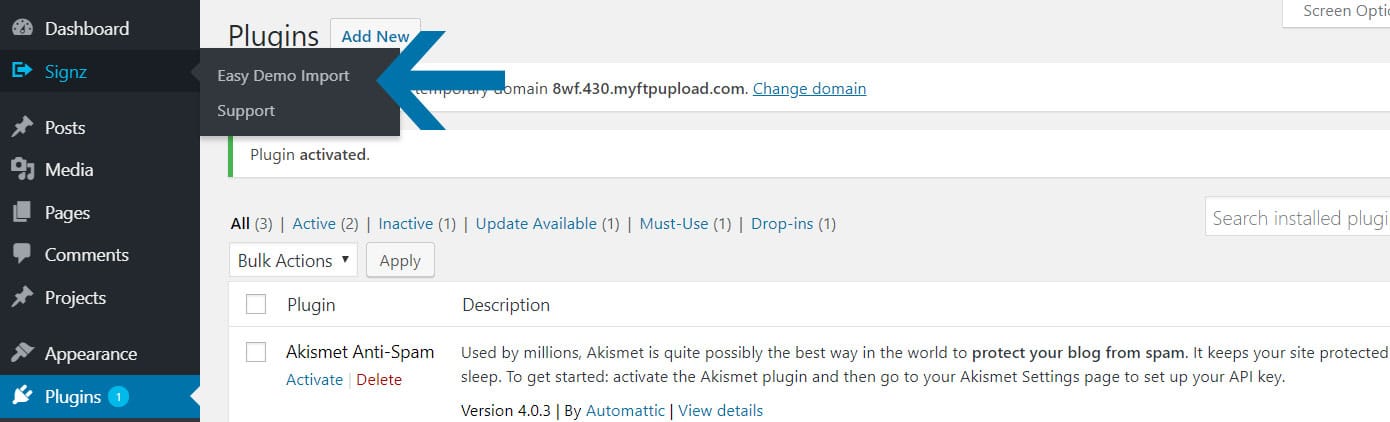Screen dimensions: 1390x422
Task: Click the Plugins plug icon
Action: [22, 397]
